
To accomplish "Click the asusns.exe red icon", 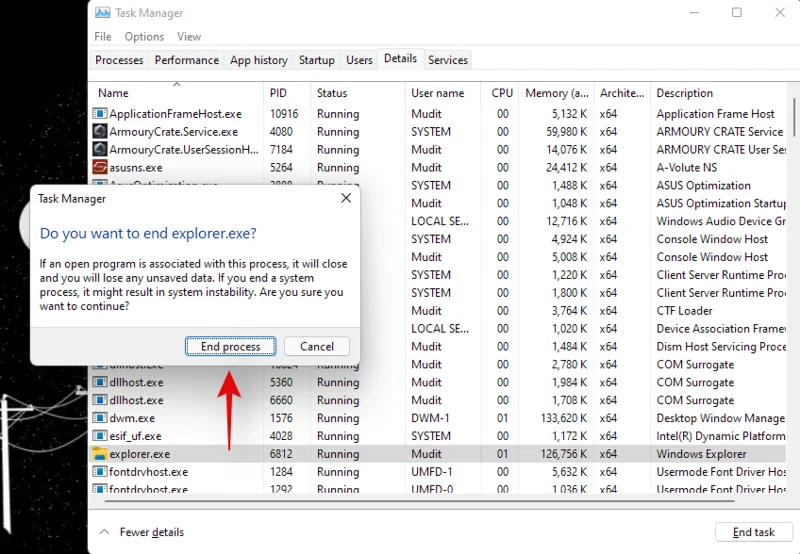I will pos(100,168).
